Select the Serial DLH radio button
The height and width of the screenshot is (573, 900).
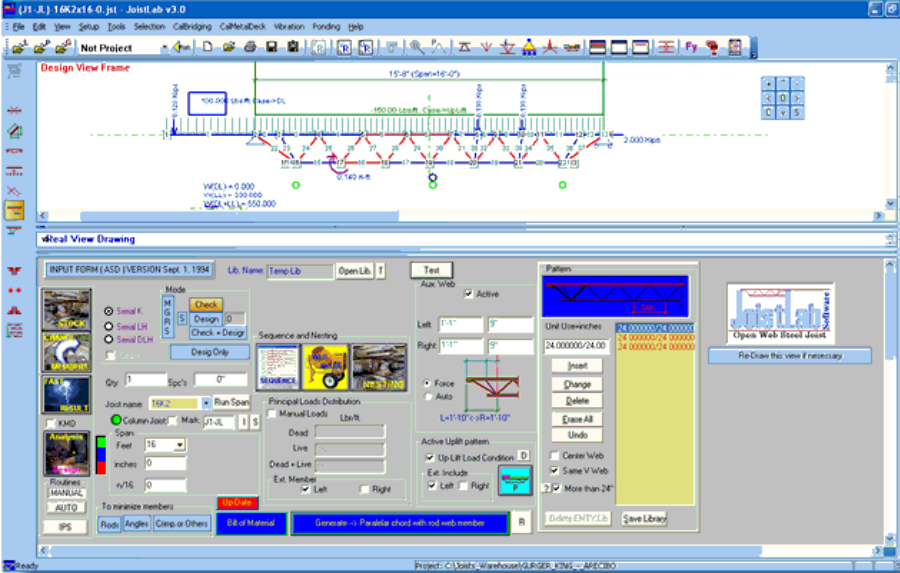pyautogui.click(x=108, y=339)
